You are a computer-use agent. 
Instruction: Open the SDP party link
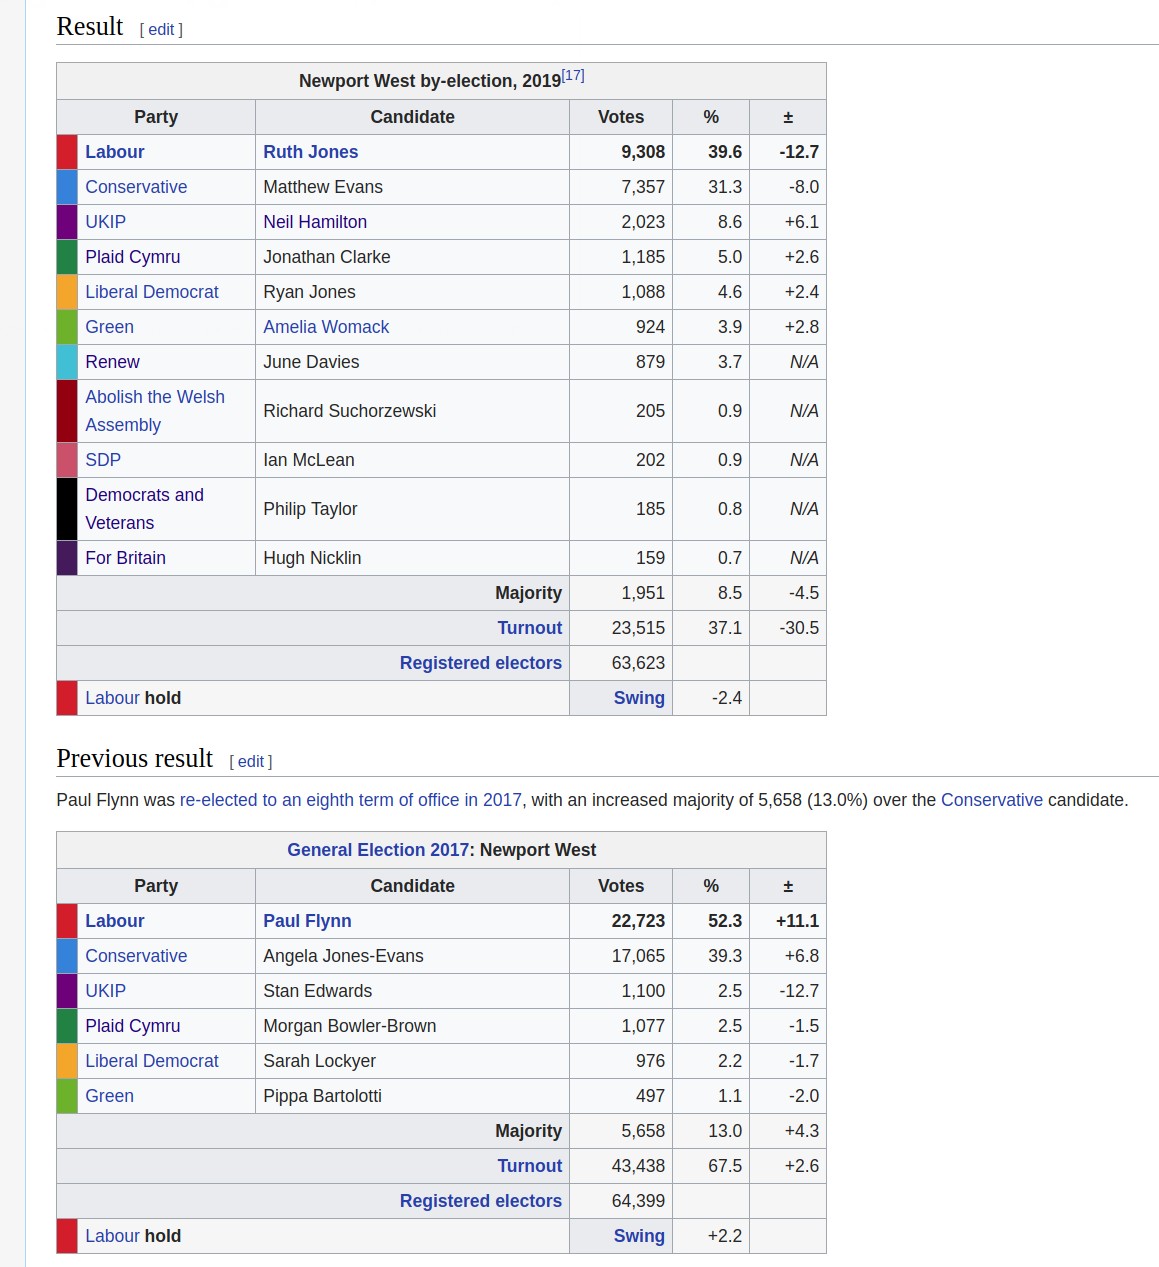point(103,460)
